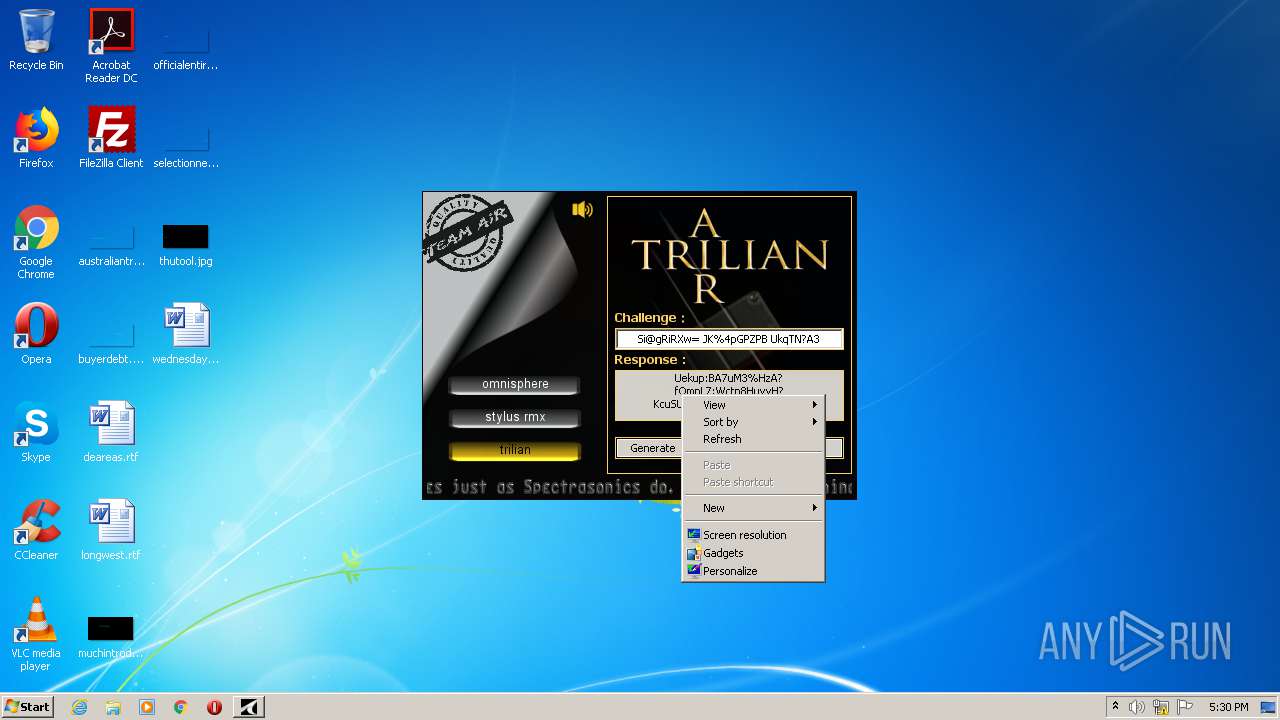The width and height of the screenshot is (1280, 720).
Task: Select the highlighted trilian product button
Action: 515,450
